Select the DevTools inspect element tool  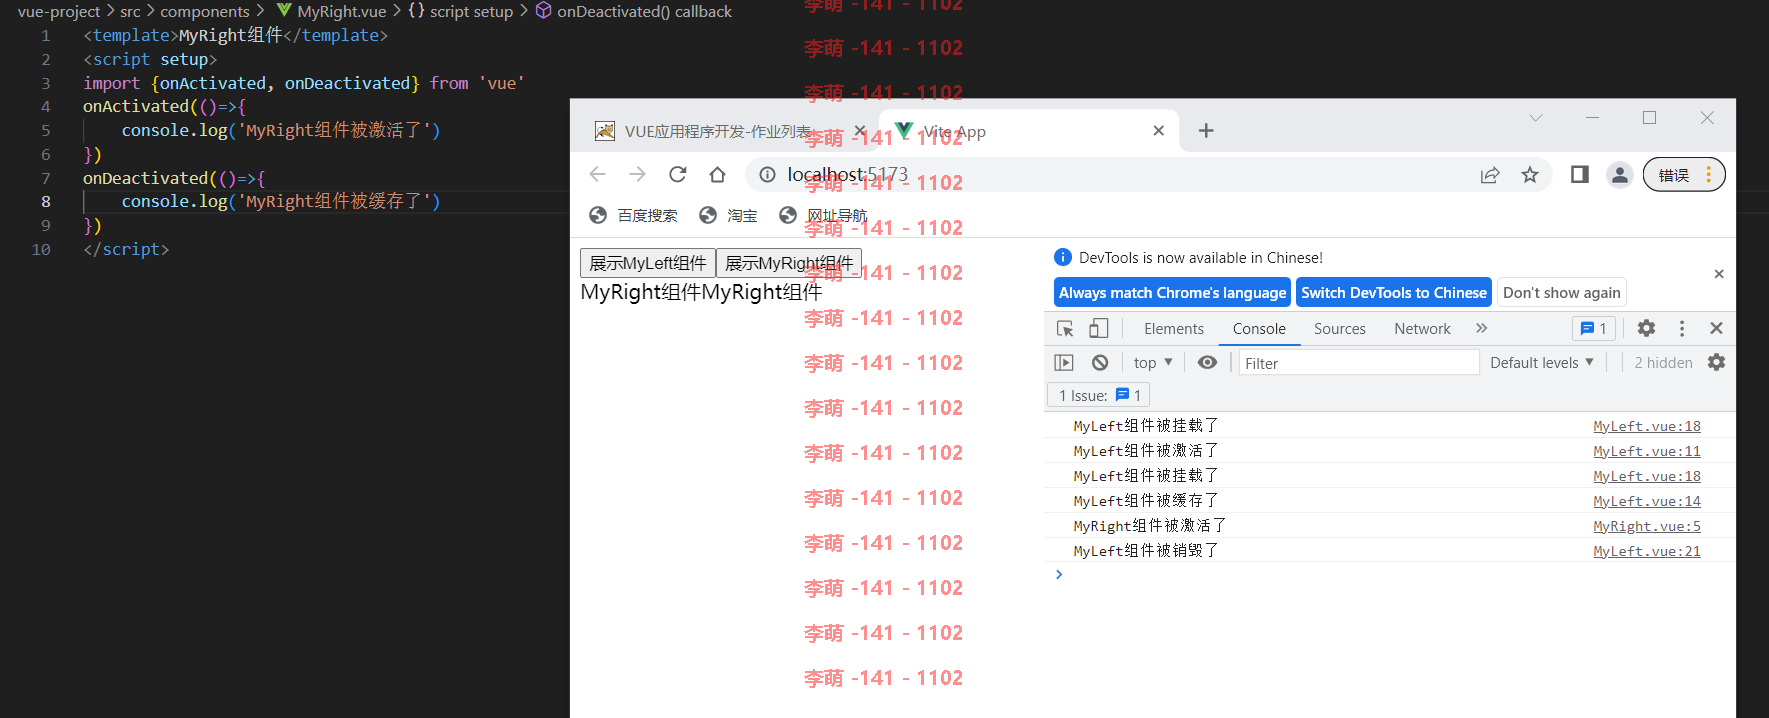[1065, 328]
